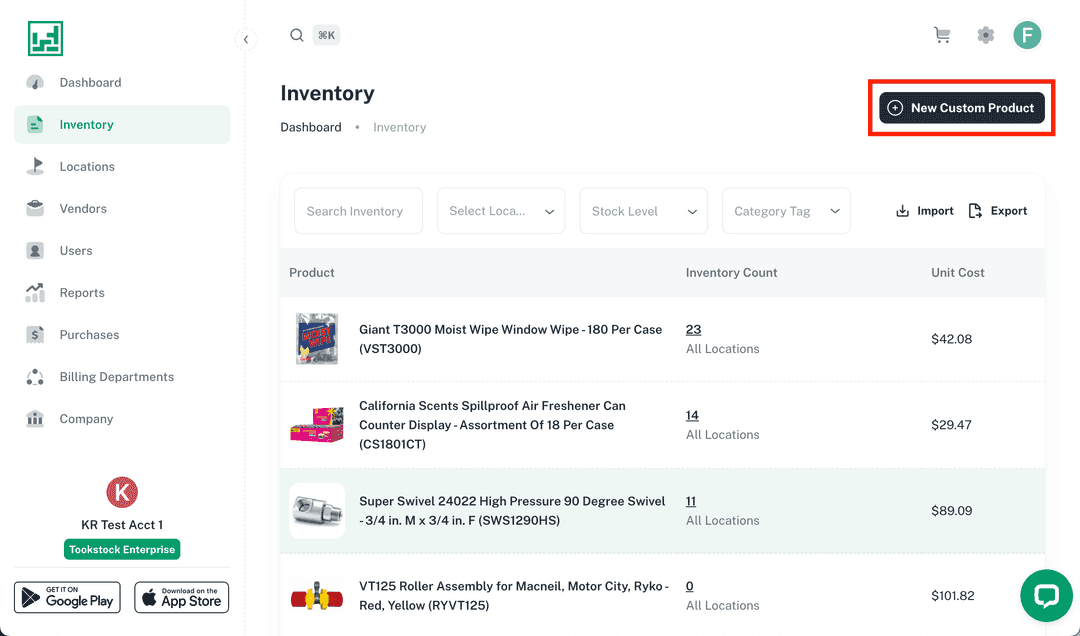Open the Reports section
The width and height of the screenshot is (1080, 636).
[x=82, y=293]
